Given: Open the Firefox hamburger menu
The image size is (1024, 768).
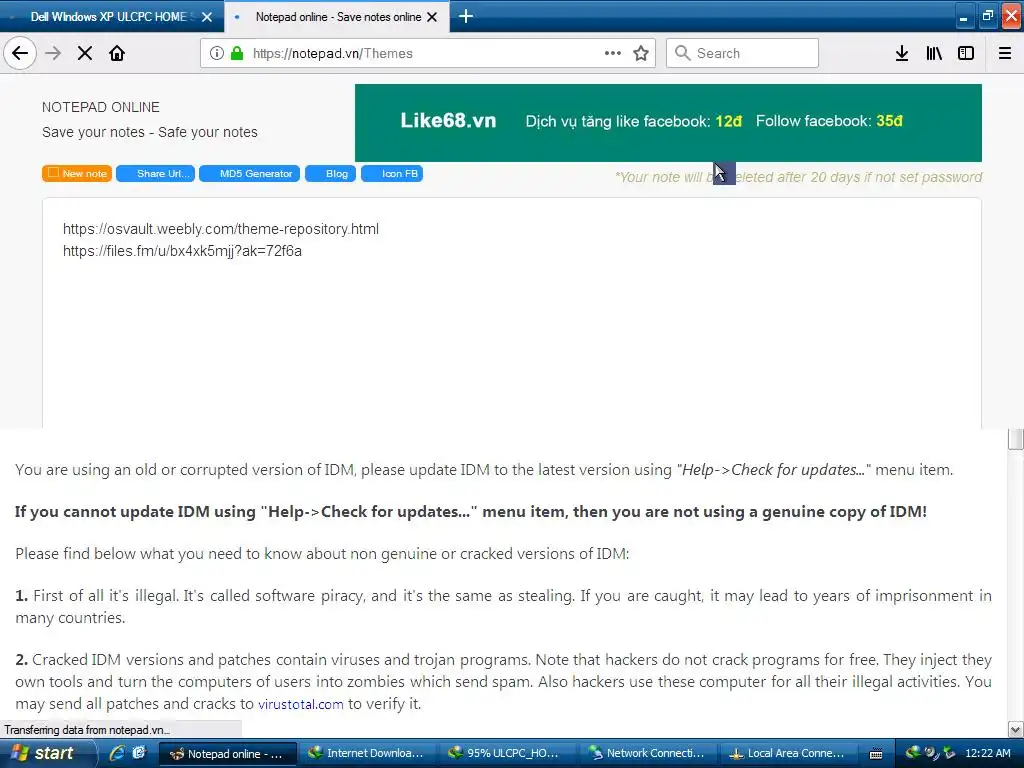Looking at the screenshot, I should pyautogui.click(x=1005, y=53).
